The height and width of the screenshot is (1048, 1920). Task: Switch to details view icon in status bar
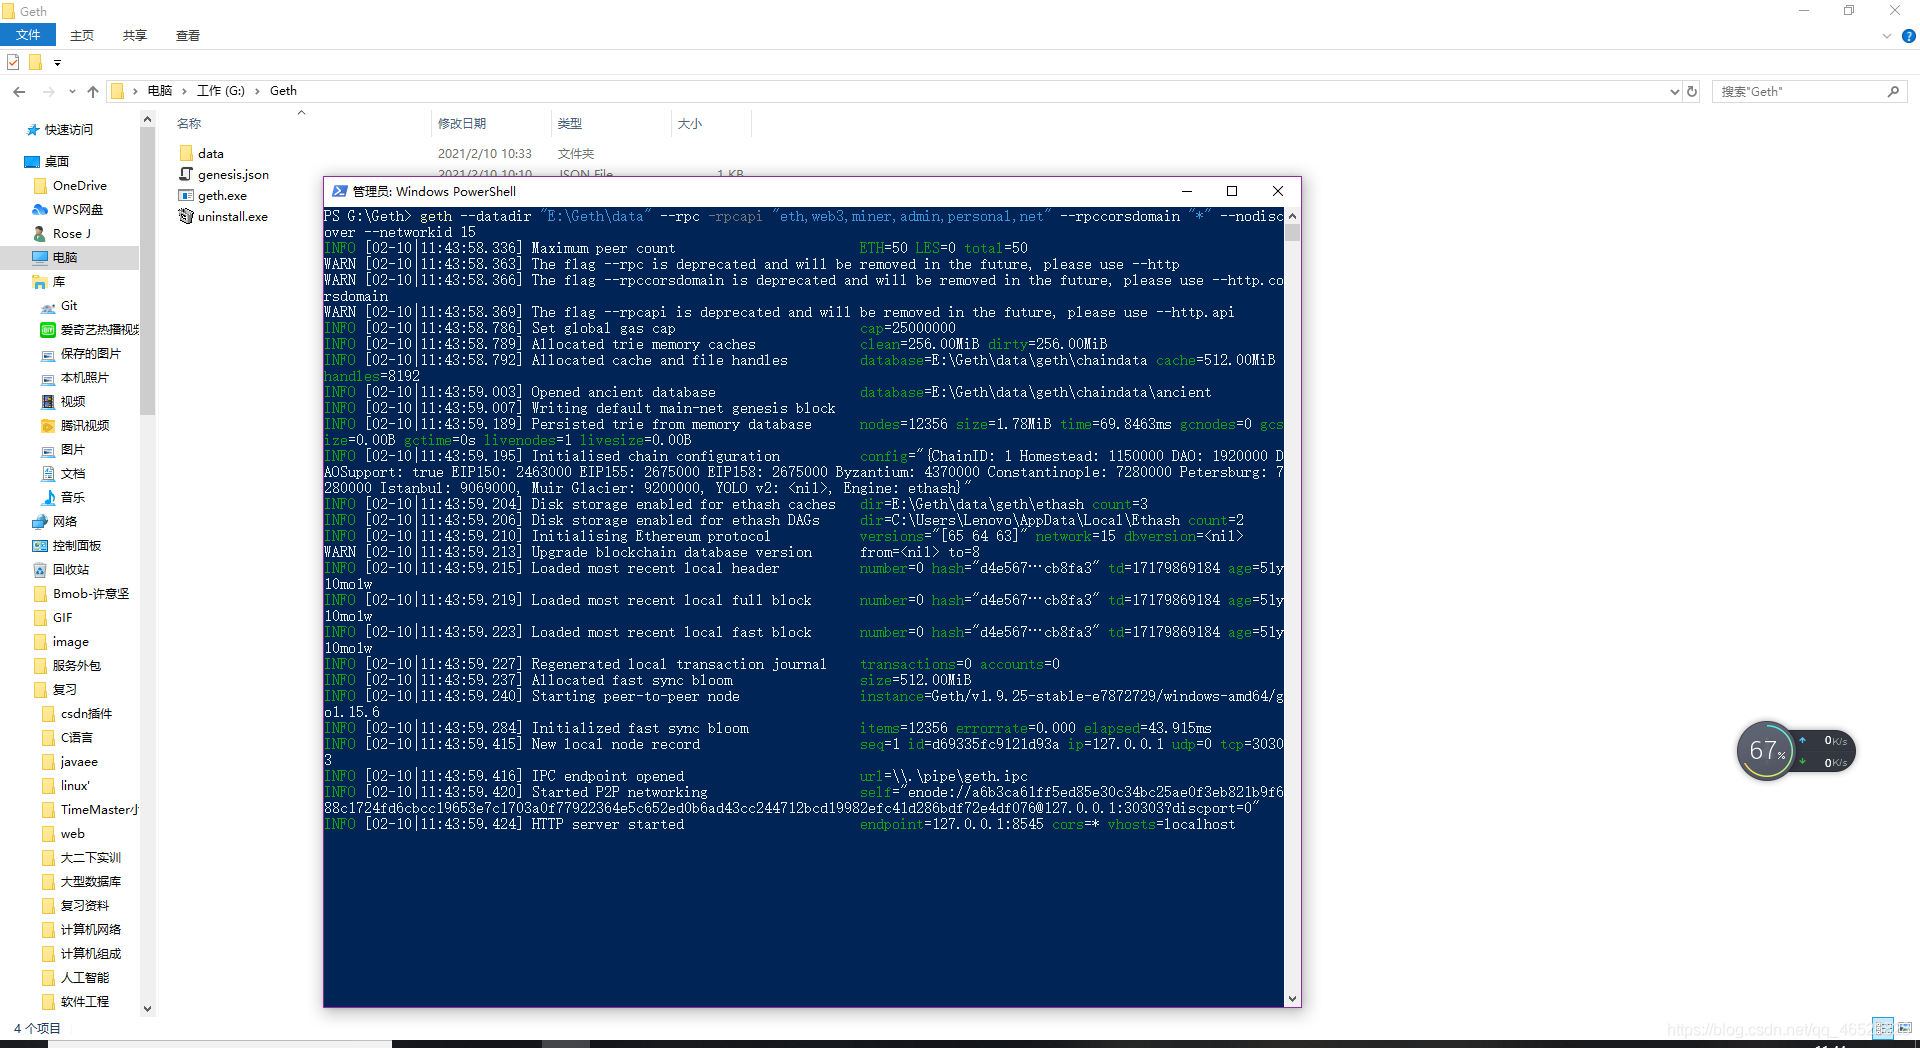(1883, 1028)
